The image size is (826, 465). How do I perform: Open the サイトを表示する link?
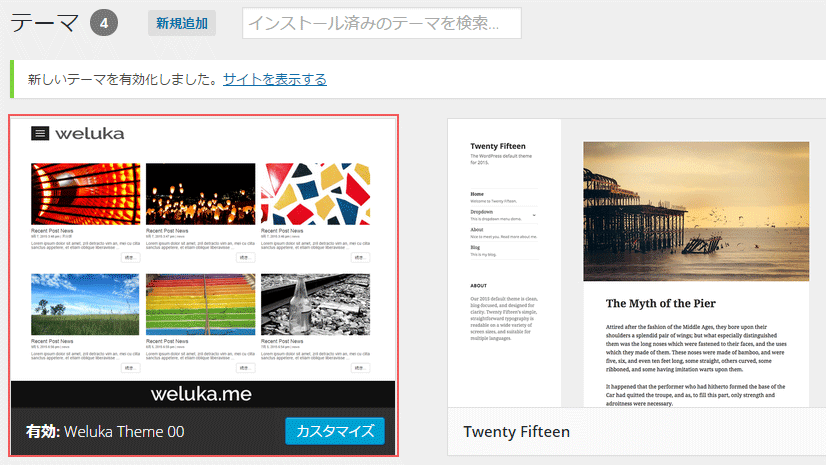click(x=275, y=80)
